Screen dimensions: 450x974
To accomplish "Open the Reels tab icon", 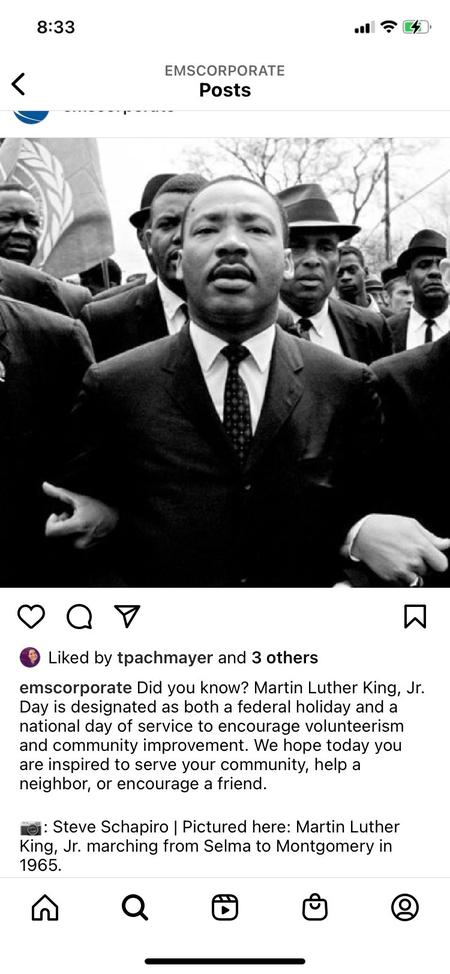I will [225, 908].
